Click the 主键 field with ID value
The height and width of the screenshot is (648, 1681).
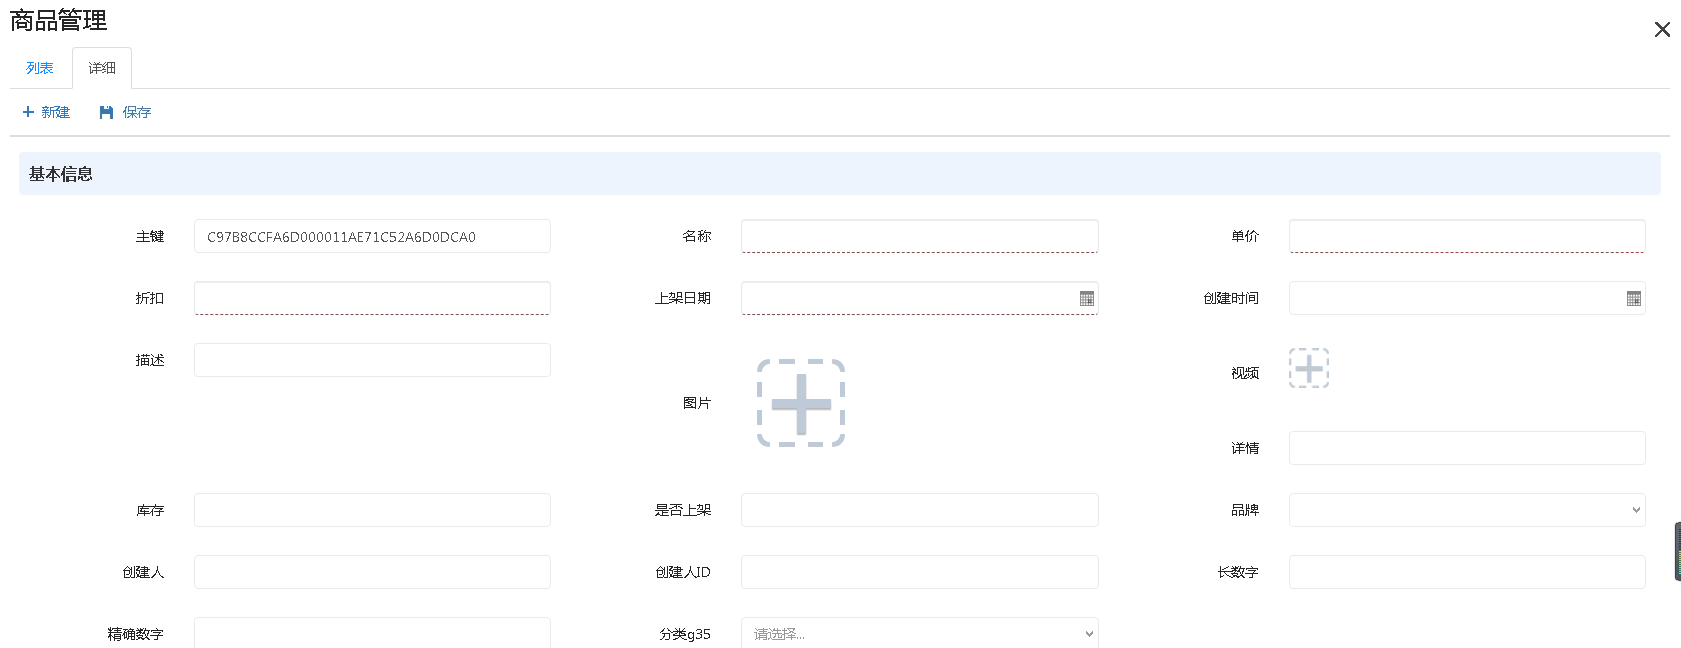point(372,236)
